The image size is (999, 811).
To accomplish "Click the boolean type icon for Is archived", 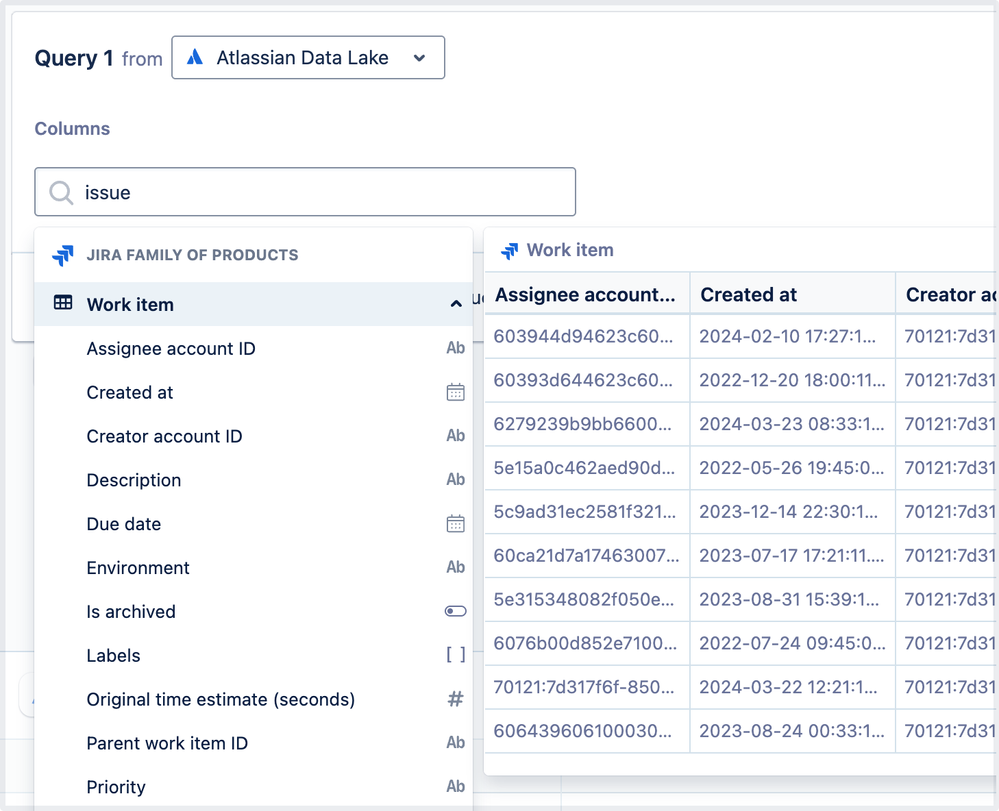I will 456,612.
